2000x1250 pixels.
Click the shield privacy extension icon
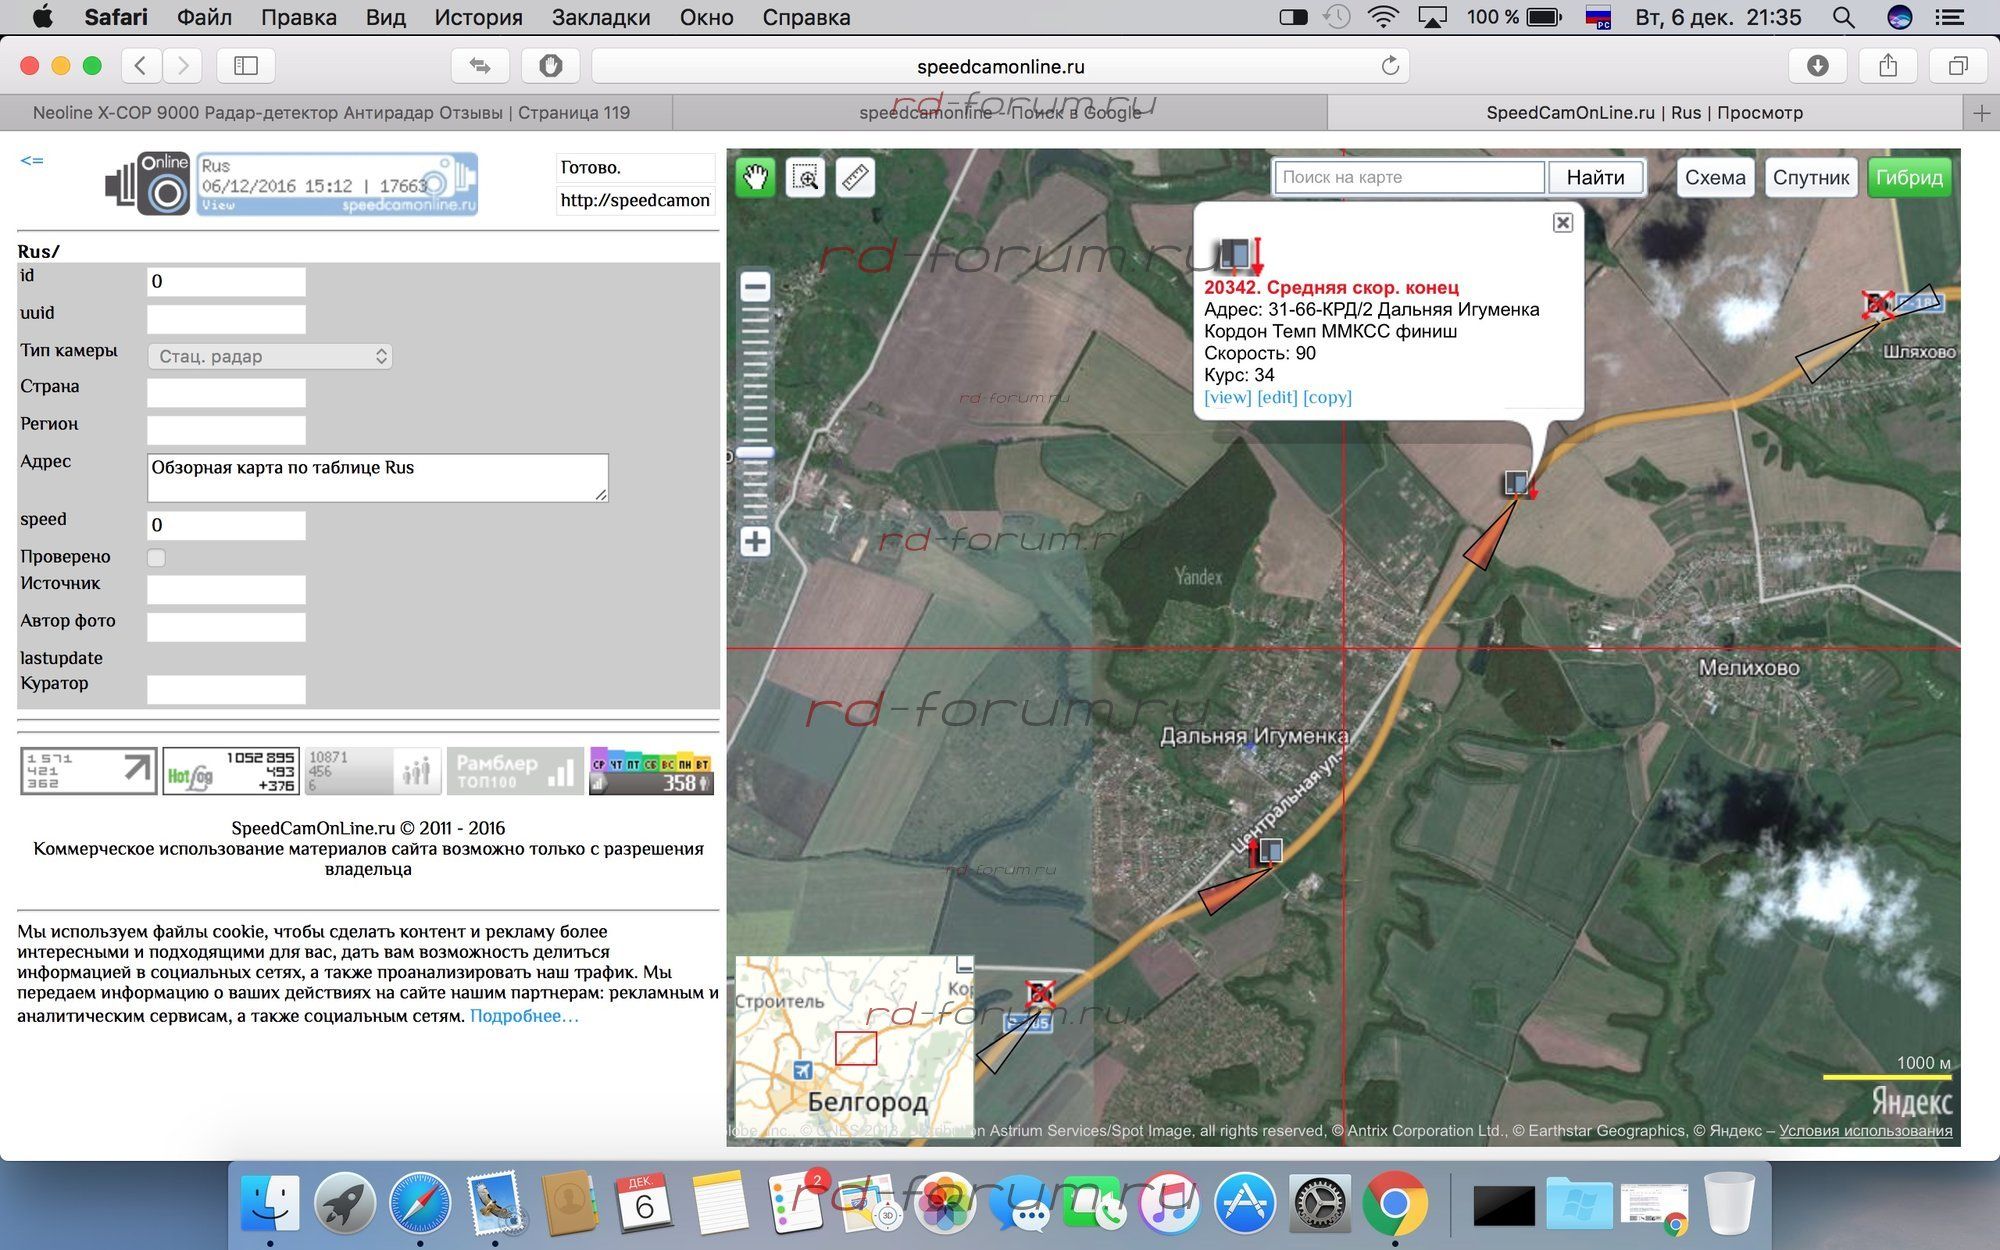551,66
